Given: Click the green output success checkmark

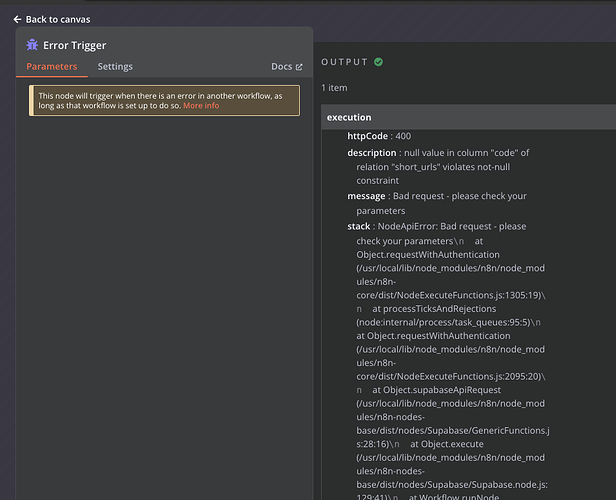Looking at the screenshot, I should pyautogui.click(x=378, y=62).
